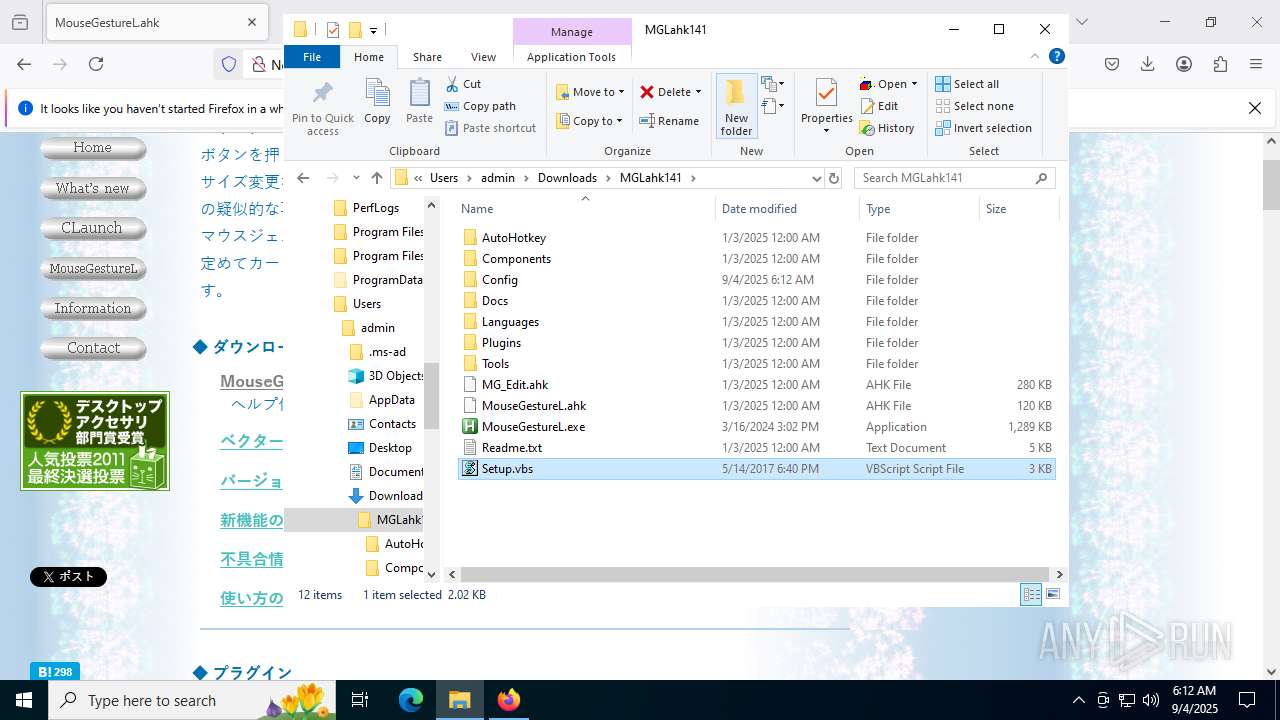Switch to Details view icon
Screen dimensions: 1280x720
point(1031,595)
